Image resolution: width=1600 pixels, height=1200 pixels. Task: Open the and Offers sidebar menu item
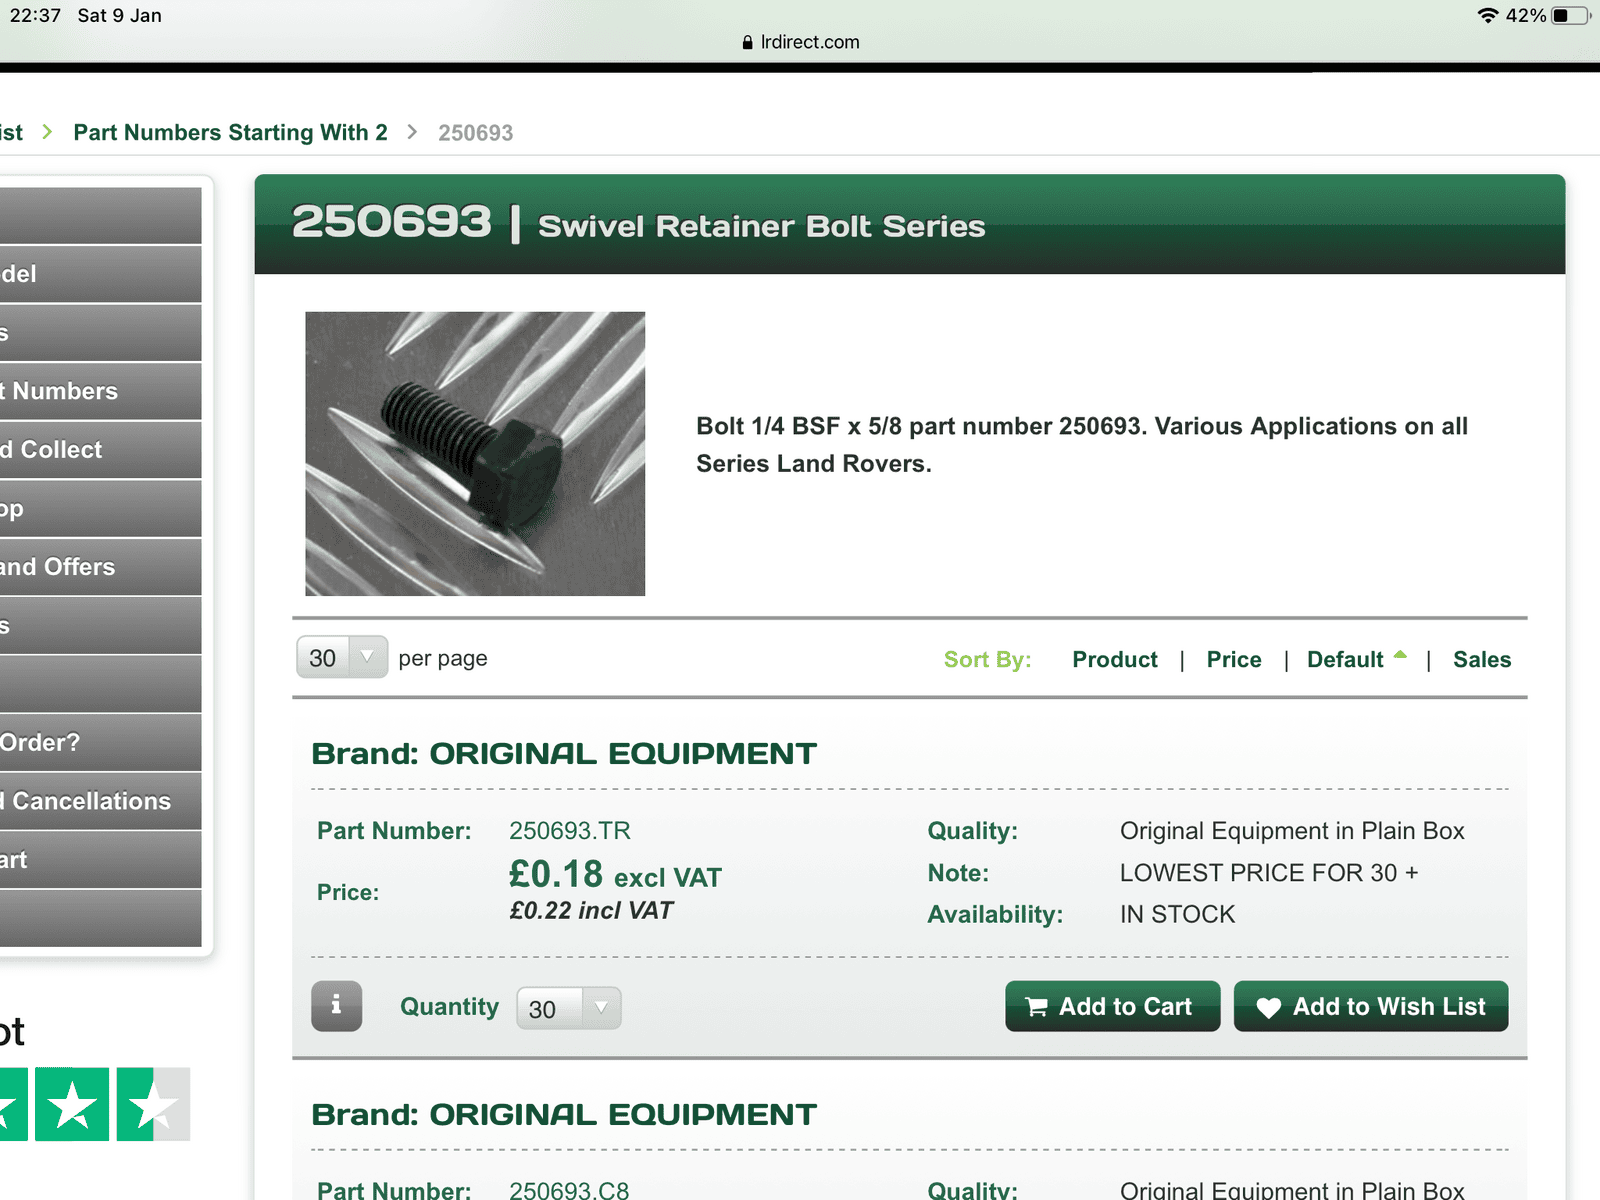coord(100,567)
